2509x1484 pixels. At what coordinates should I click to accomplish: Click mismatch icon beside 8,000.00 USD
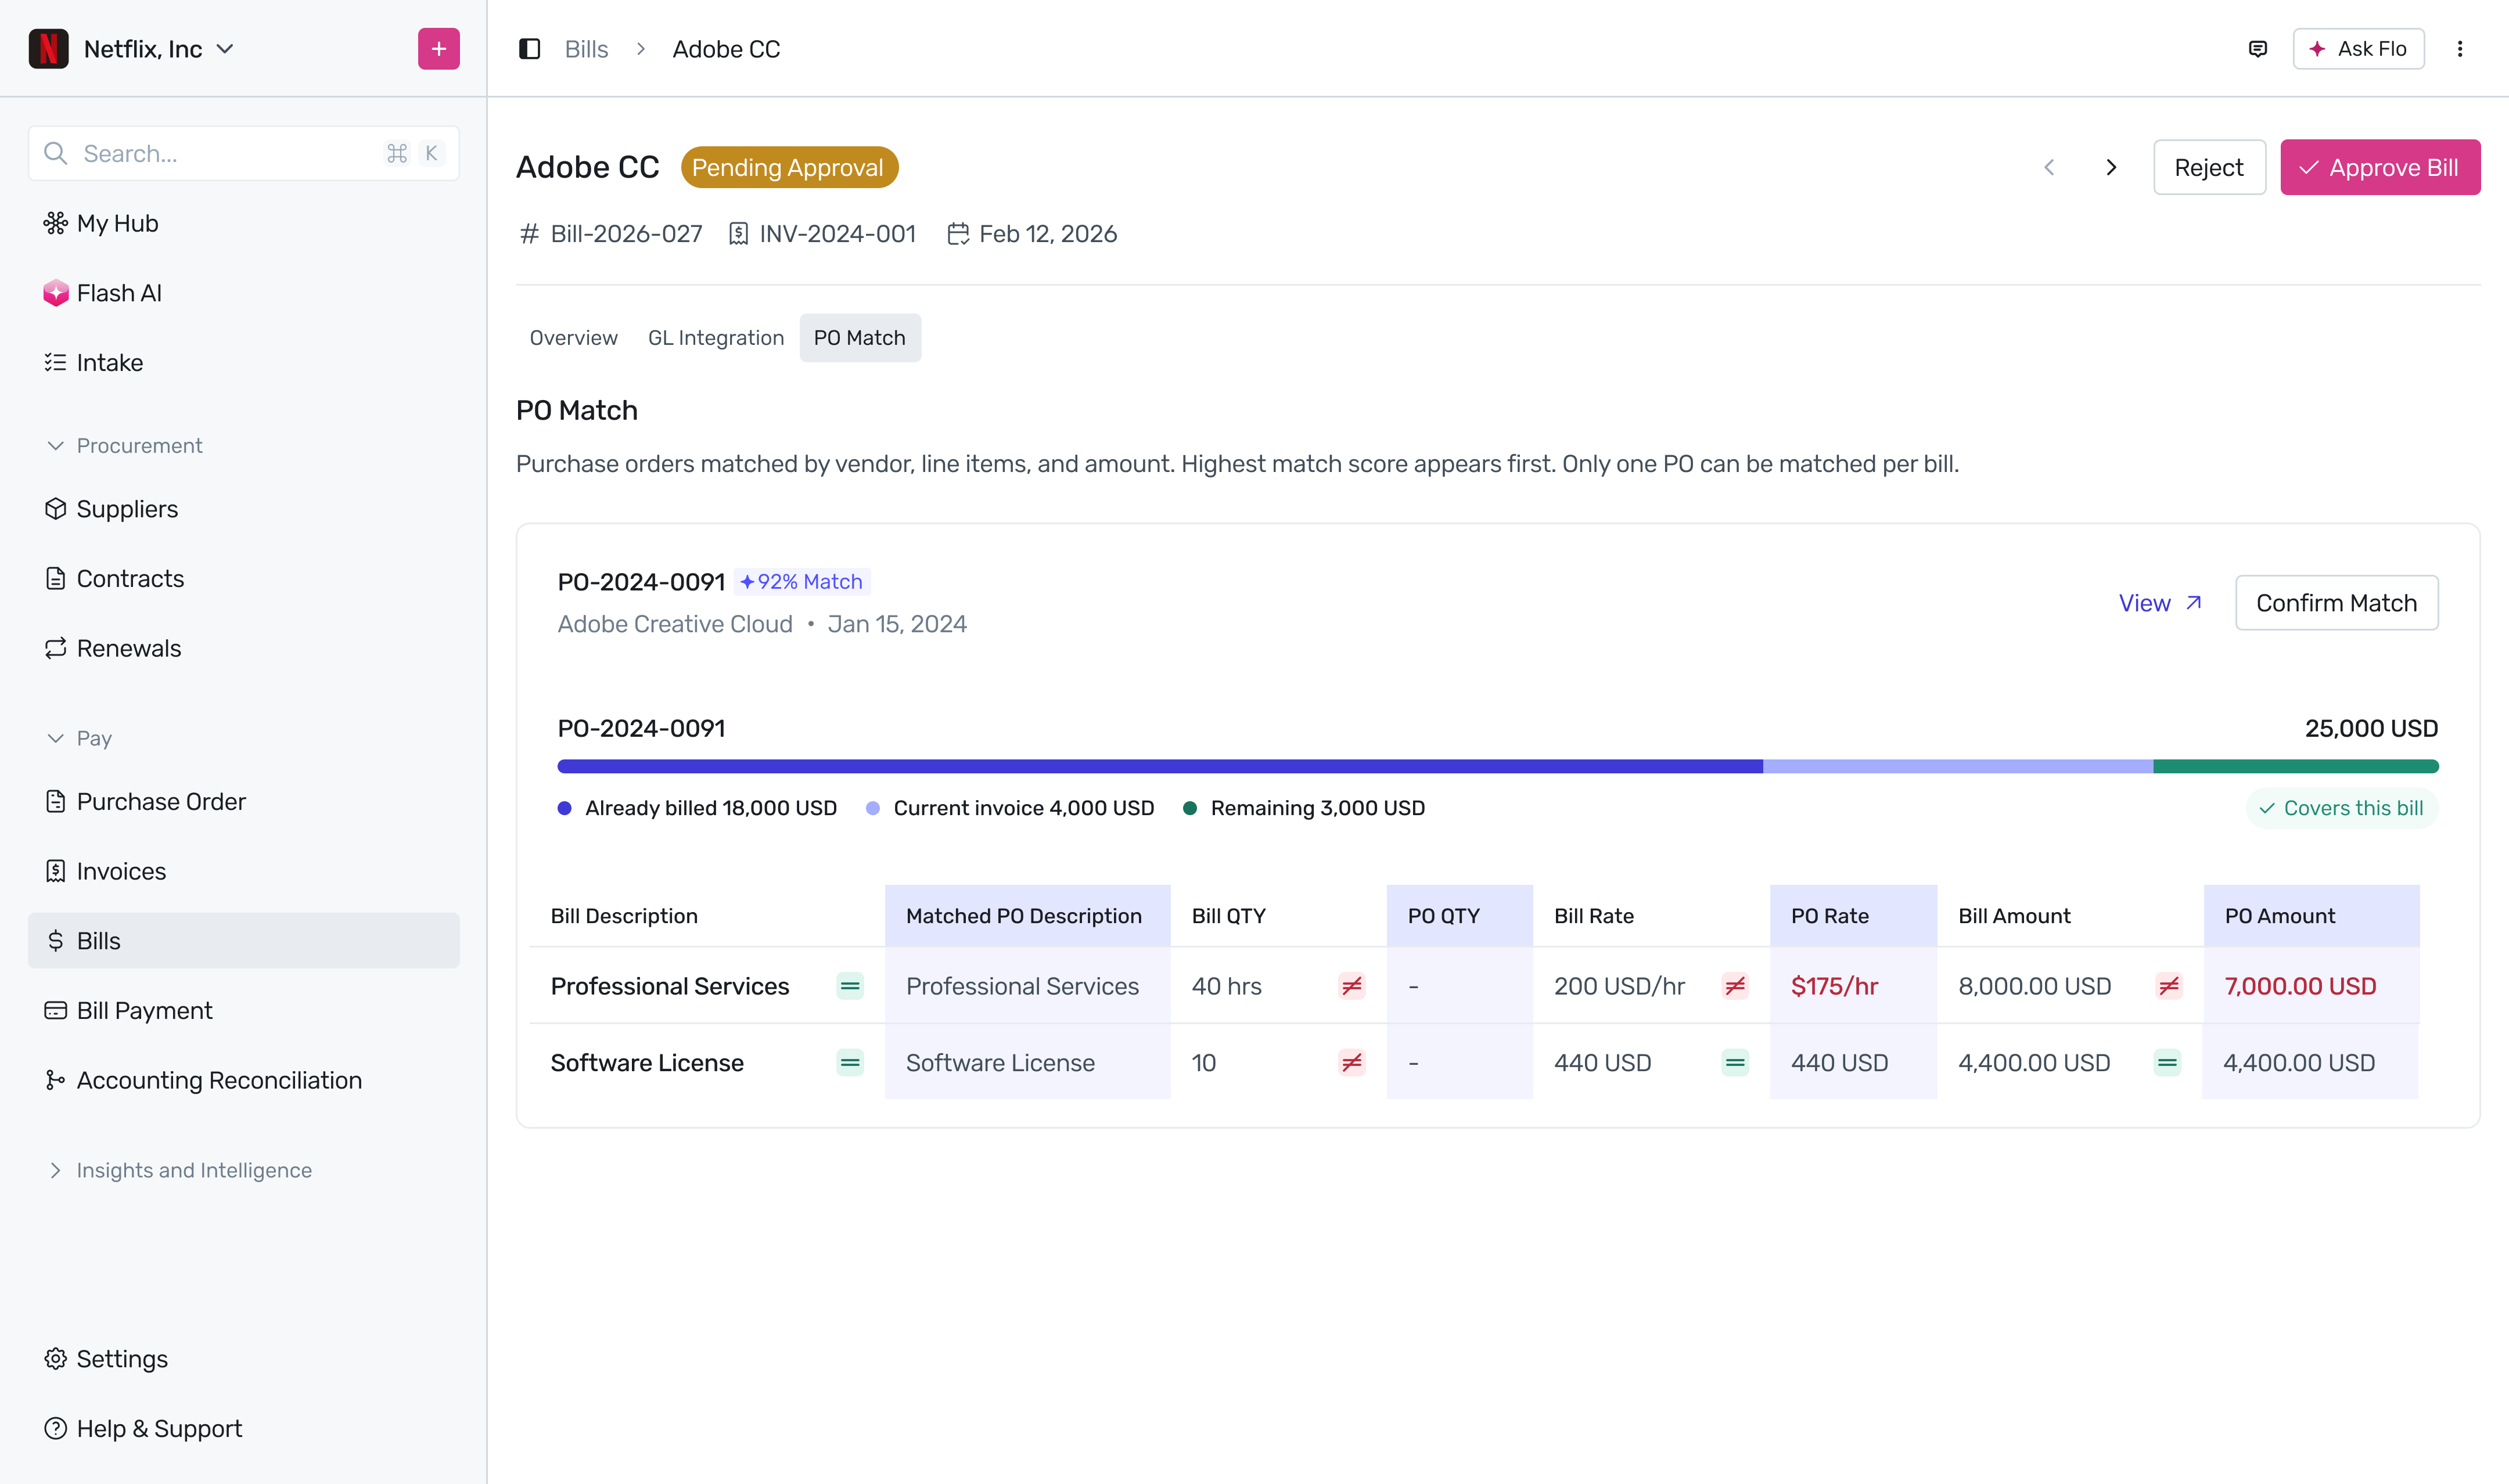point(2168,986)
